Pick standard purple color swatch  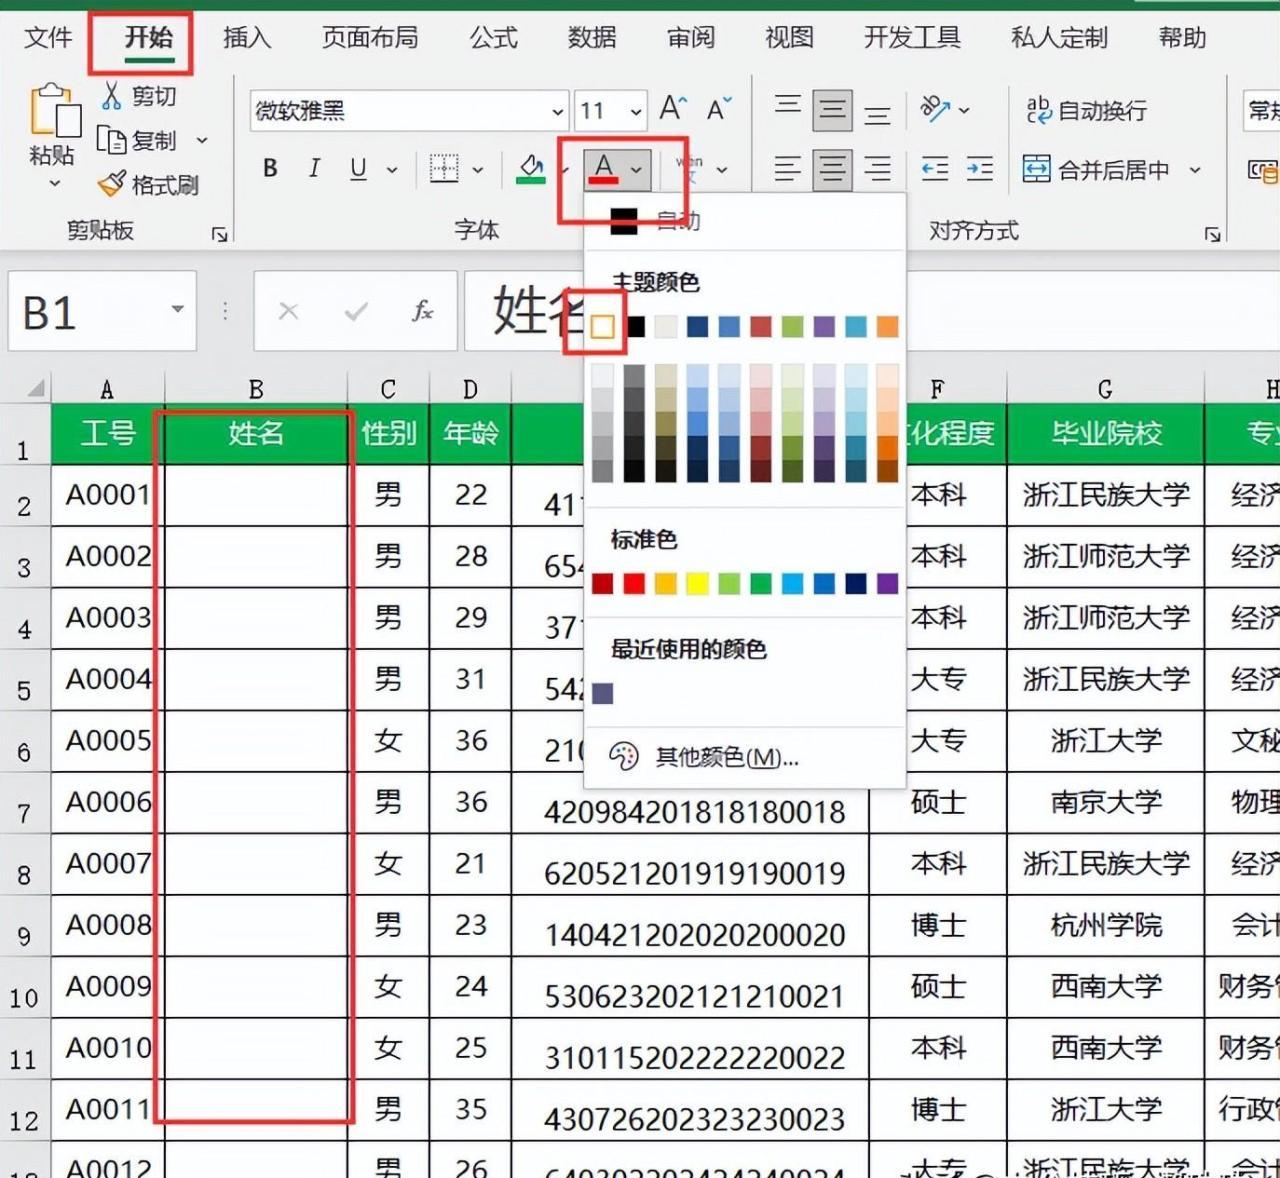pyautogui.click(x=887, y=583)
